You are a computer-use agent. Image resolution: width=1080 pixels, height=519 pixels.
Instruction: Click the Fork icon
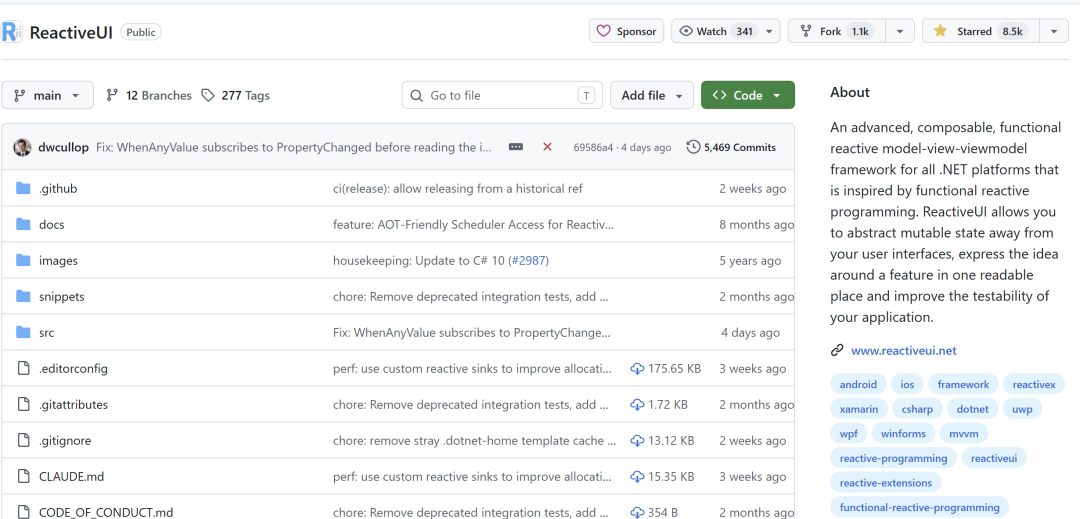click(x=805, y=32)
